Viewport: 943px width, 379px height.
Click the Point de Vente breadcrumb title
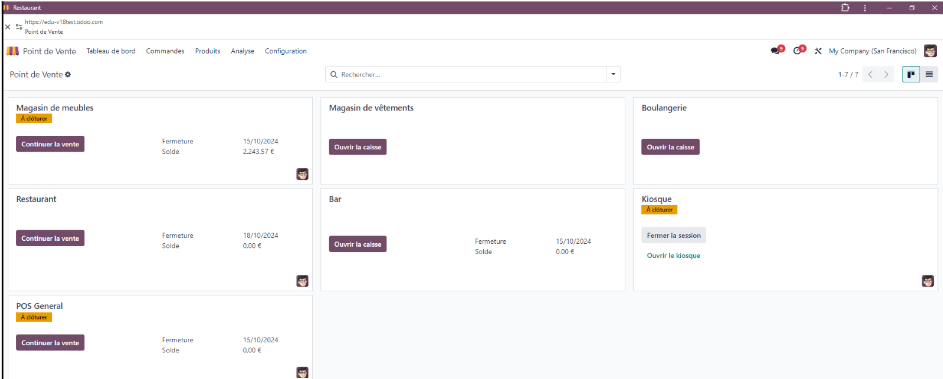pos(36,75)
